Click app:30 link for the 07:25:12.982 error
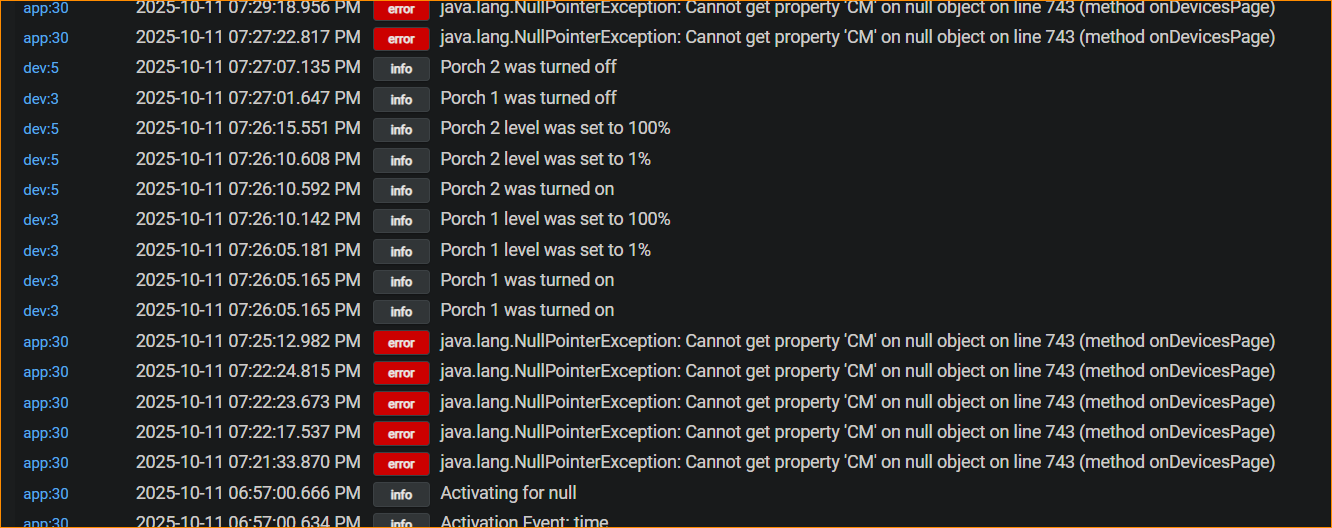Screen dimensions: 1332x528 [46, 342]
